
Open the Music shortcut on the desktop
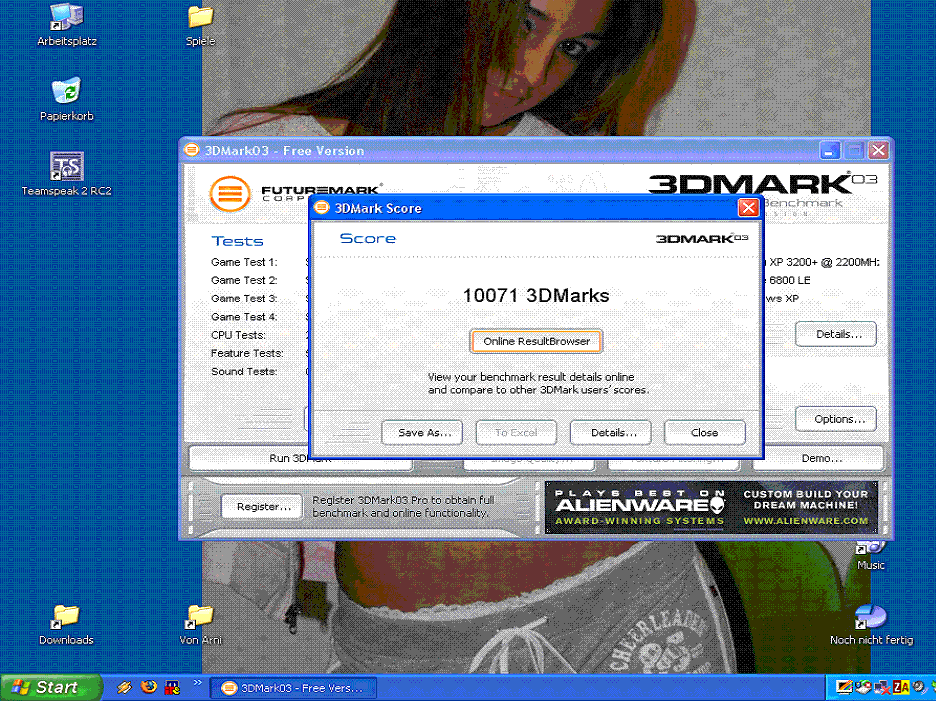pos(871,555)
